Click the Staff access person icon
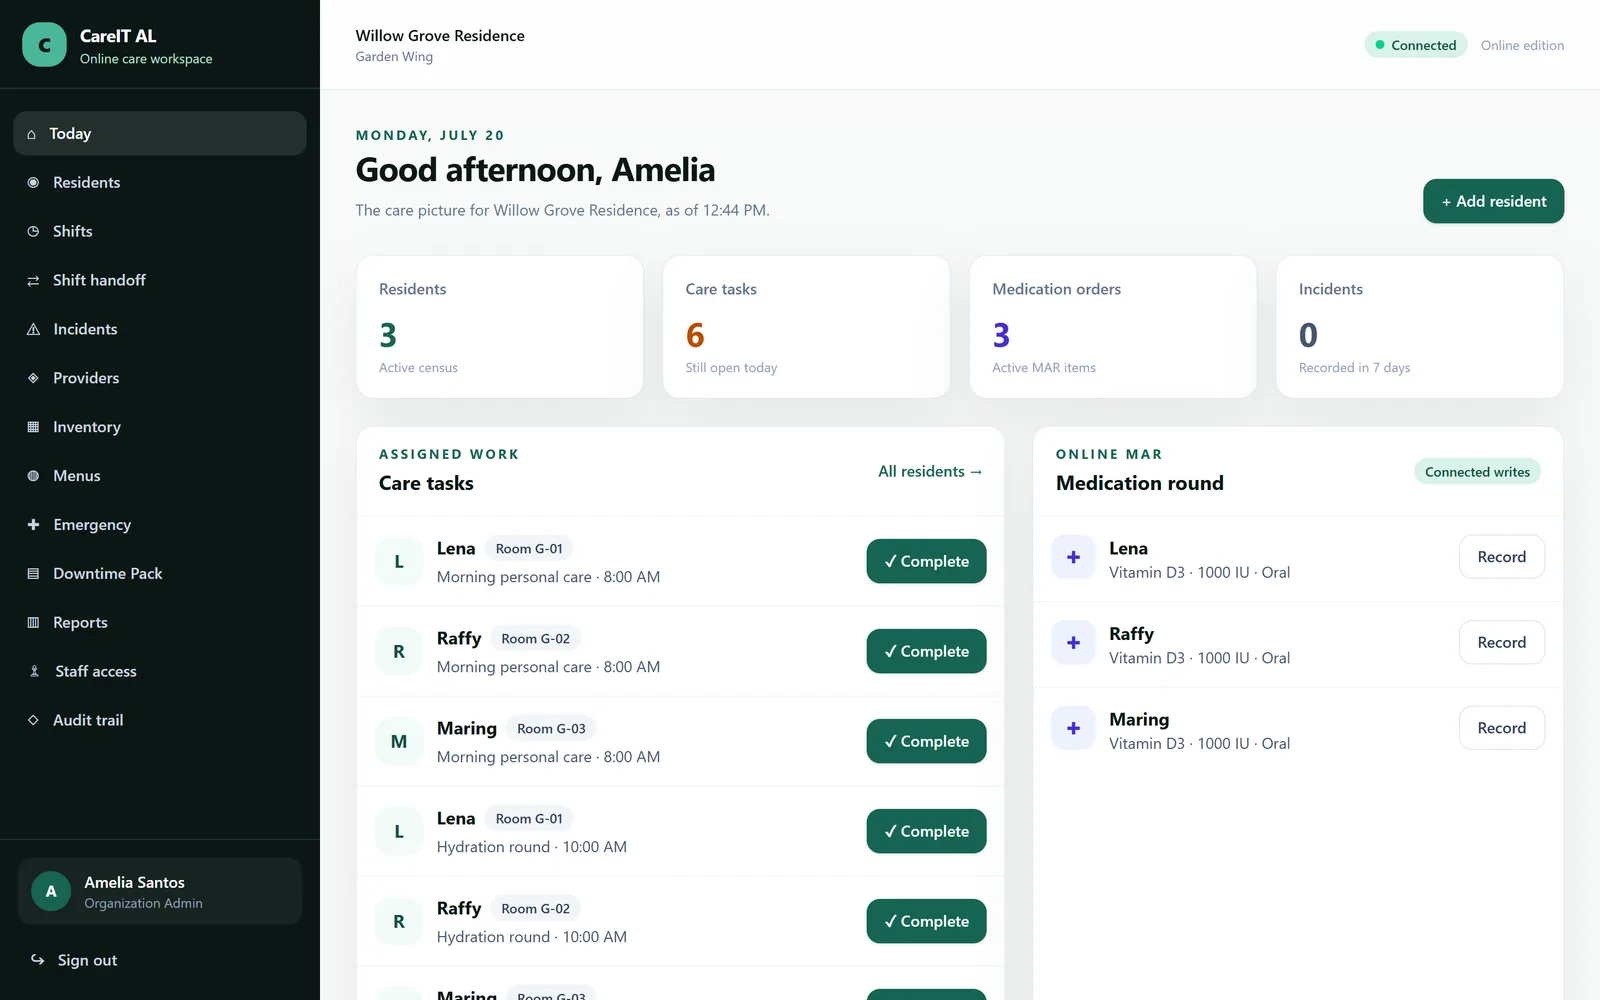This screenshot has height=1000, width=1600. click(x=34, y=672)
